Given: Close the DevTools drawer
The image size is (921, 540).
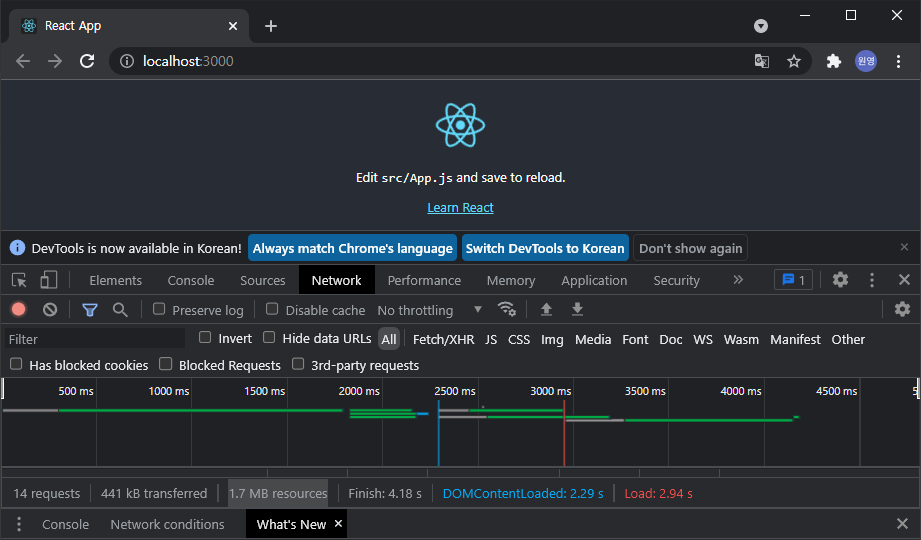Looking at the screenshot, I should (x=903, y=524).
